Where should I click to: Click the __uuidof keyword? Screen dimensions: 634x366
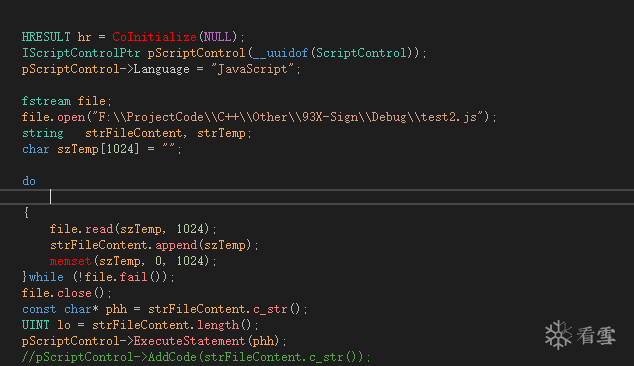point(280,53)
